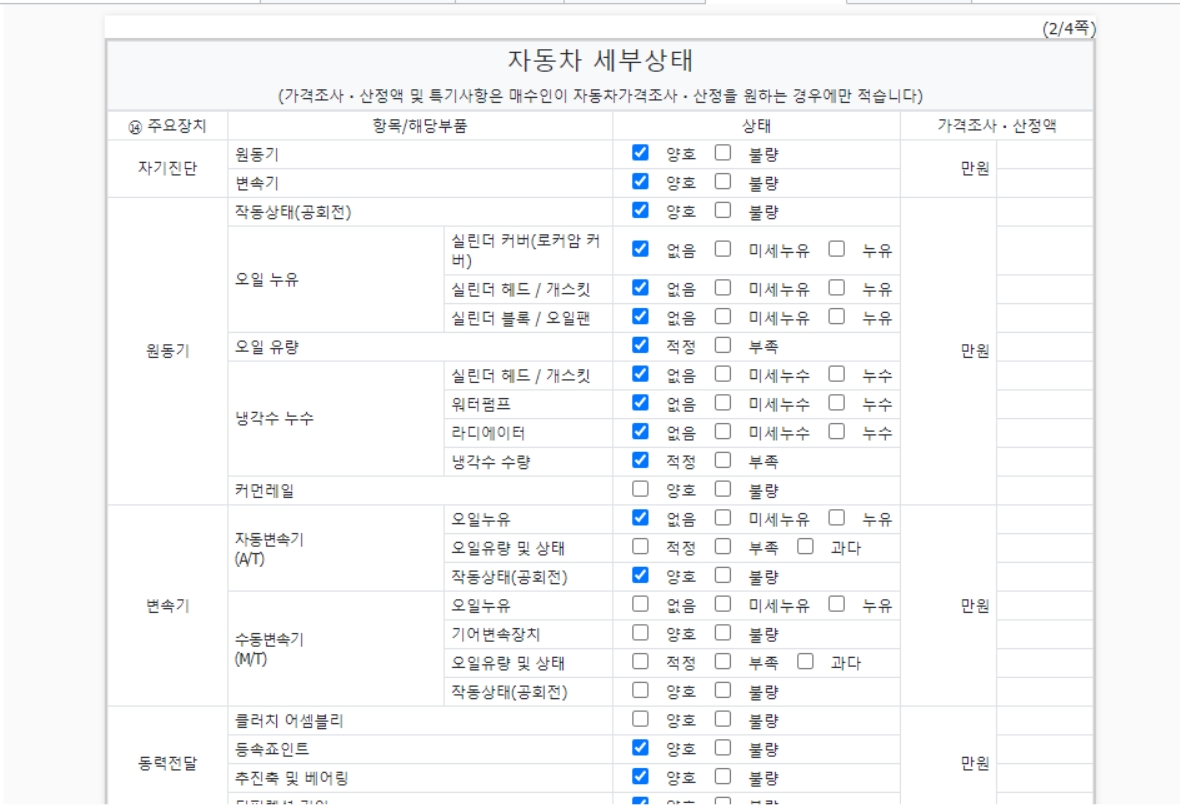Check 과다 for 자동변속기 오일유량 및 상태

tap(805, 548)
